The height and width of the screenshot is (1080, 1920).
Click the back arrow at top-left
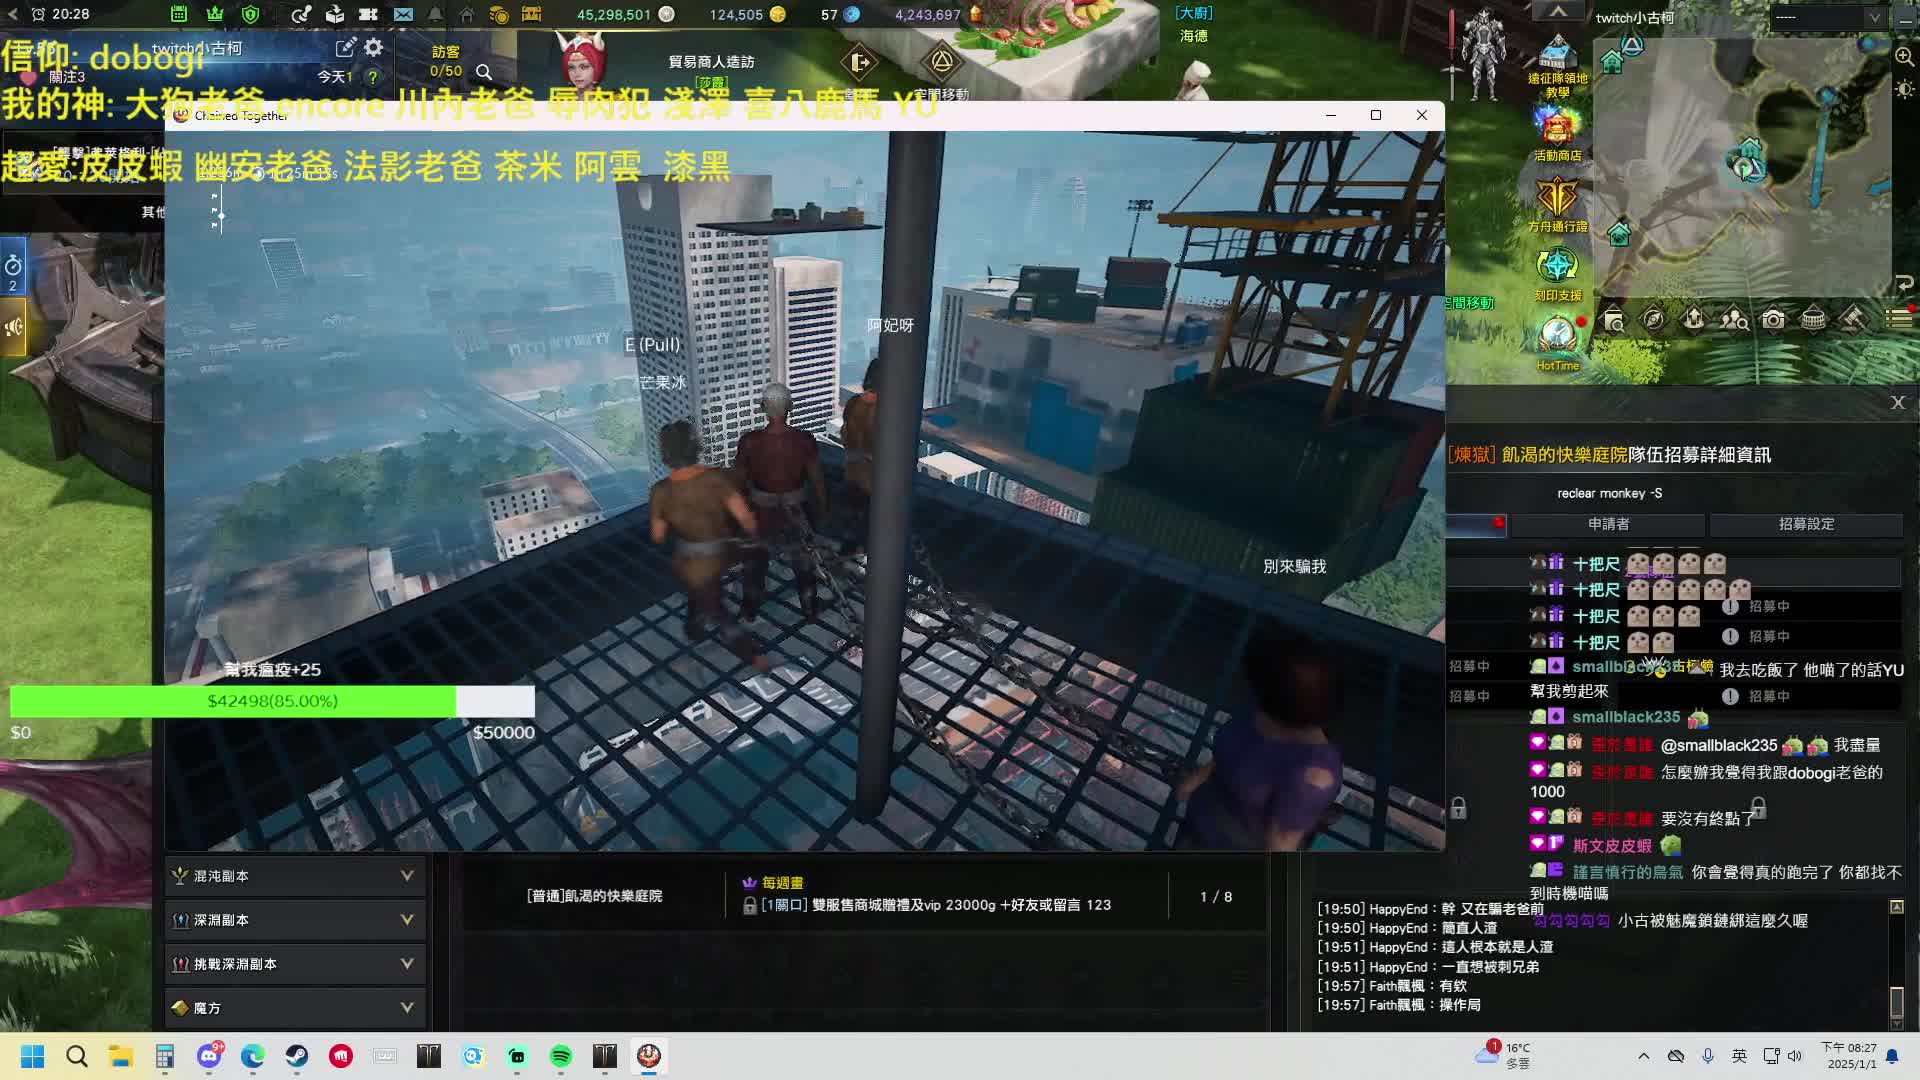pos(13,14)
